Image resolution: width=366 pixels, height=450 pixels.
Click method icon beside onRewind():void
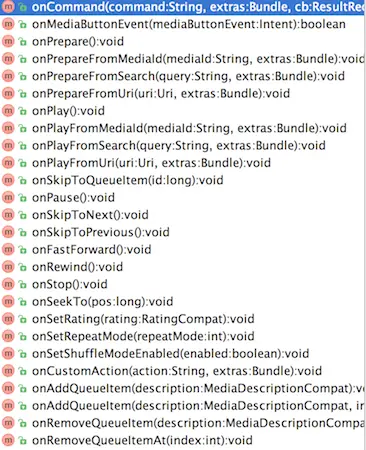click(x=8, y=267)
